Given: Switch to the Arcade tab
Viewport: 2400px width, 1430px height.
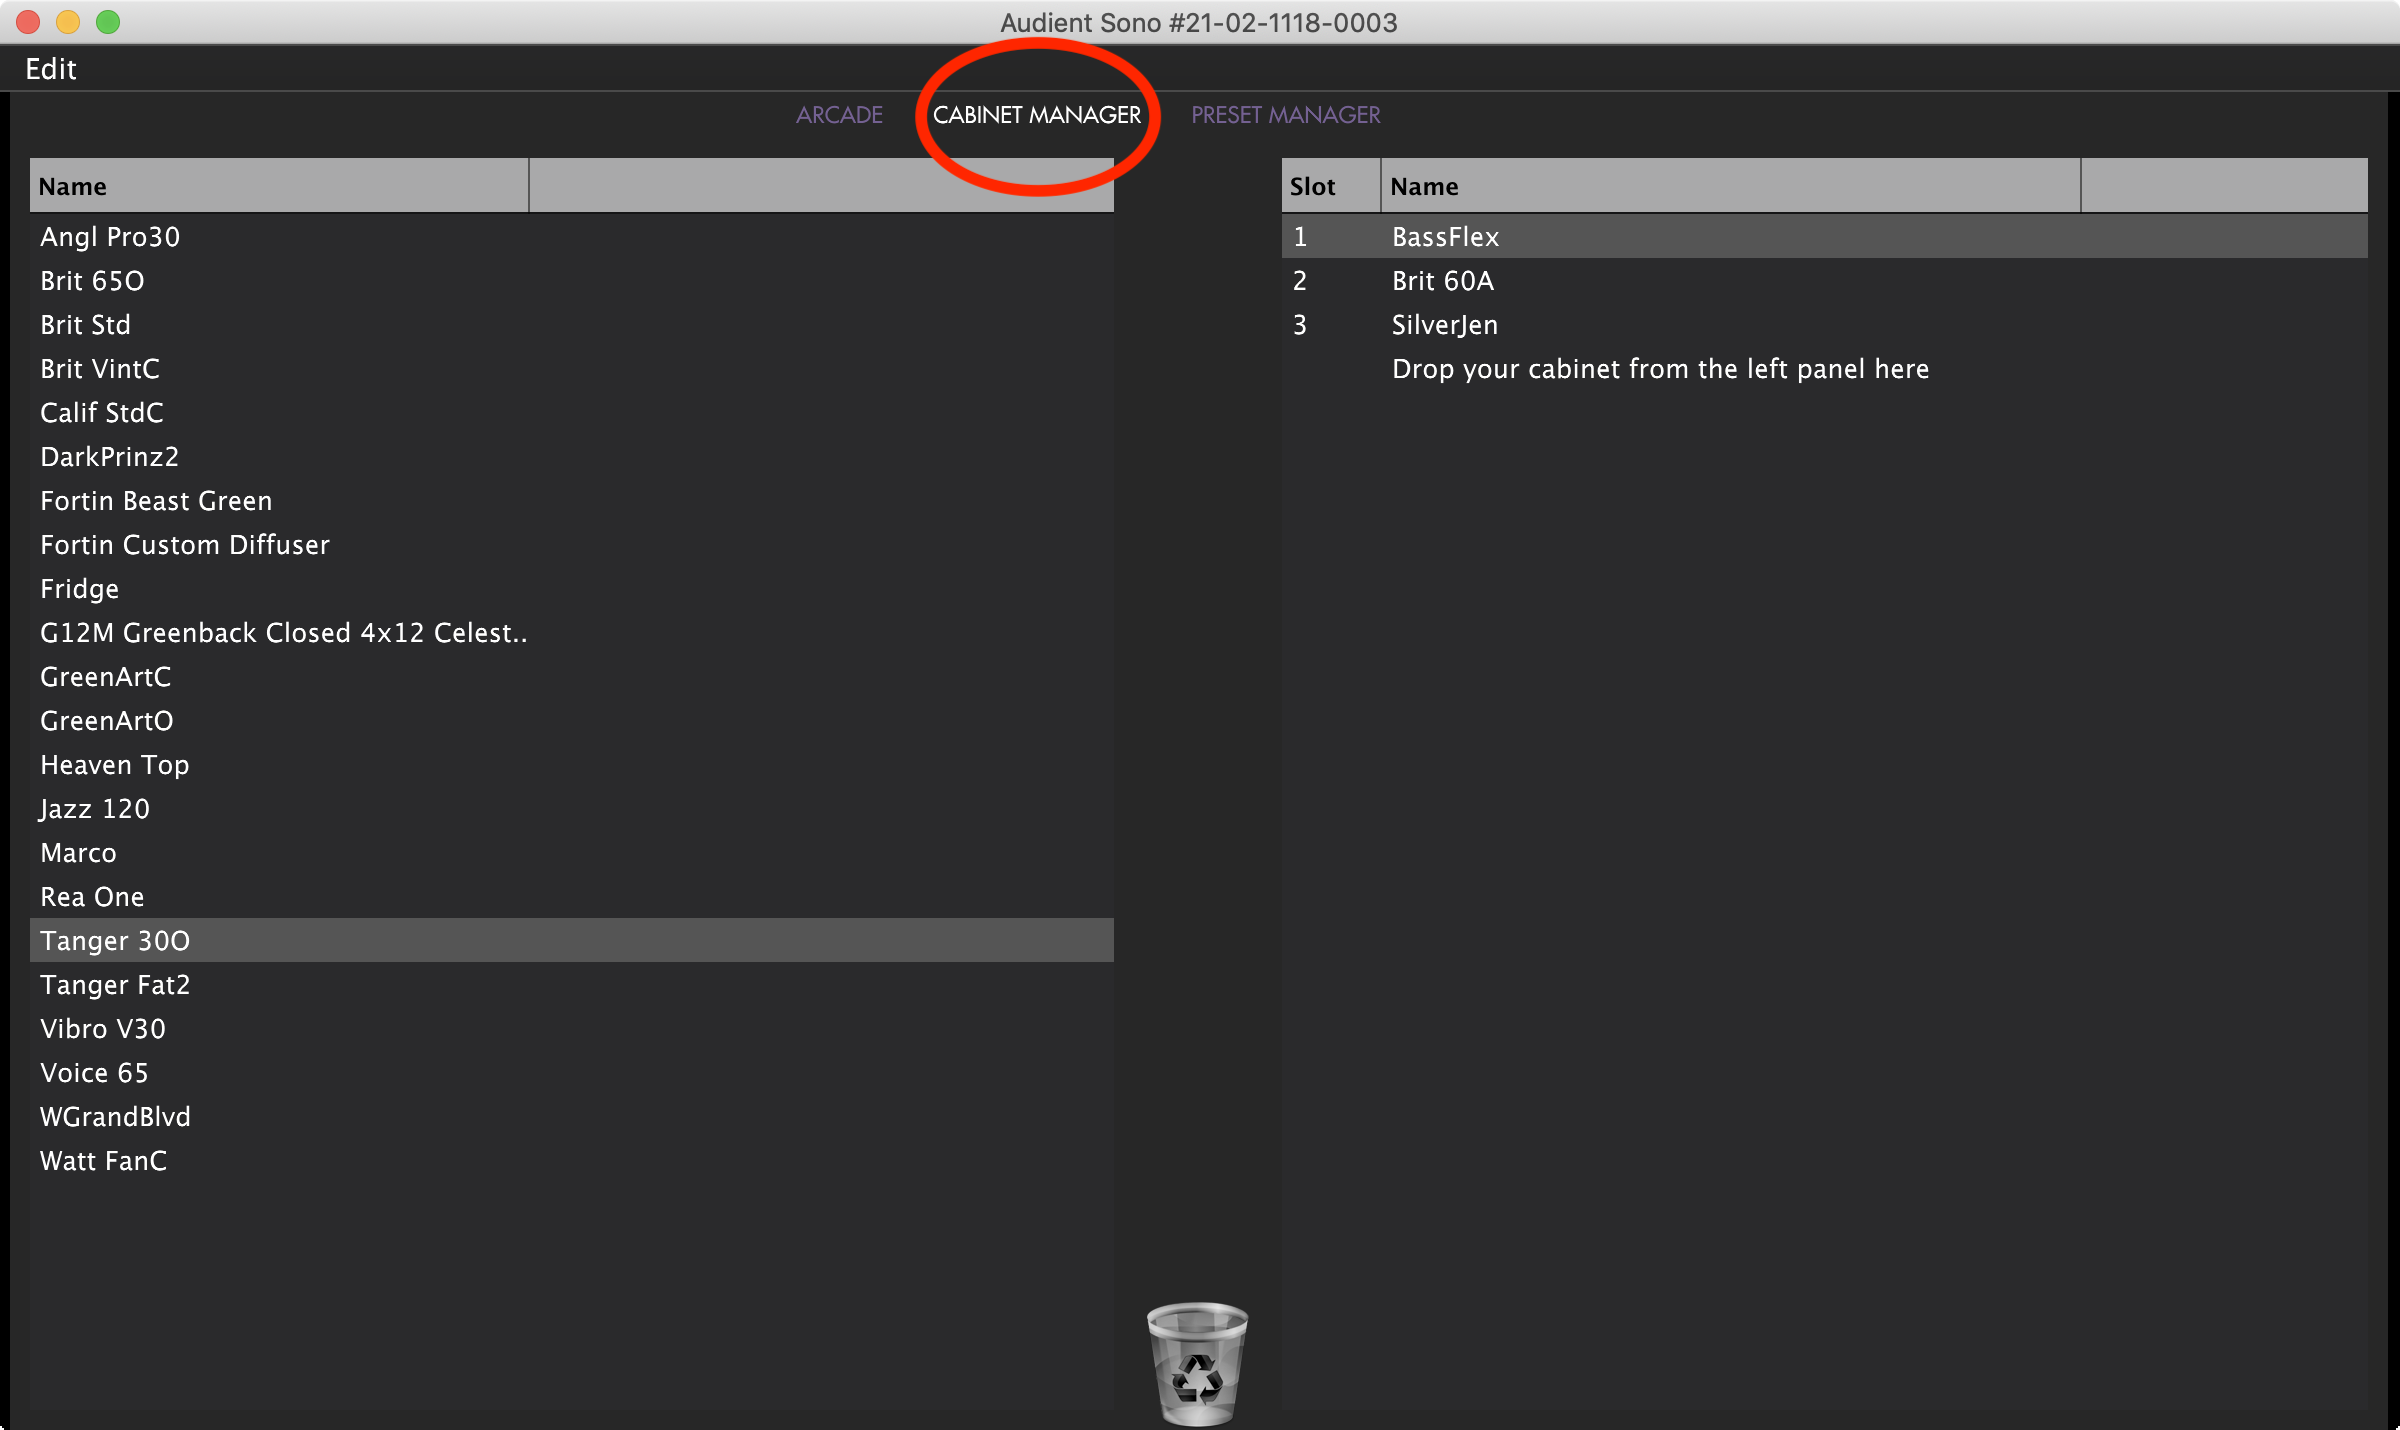Looking at the screenshot, I should point(839,115).
